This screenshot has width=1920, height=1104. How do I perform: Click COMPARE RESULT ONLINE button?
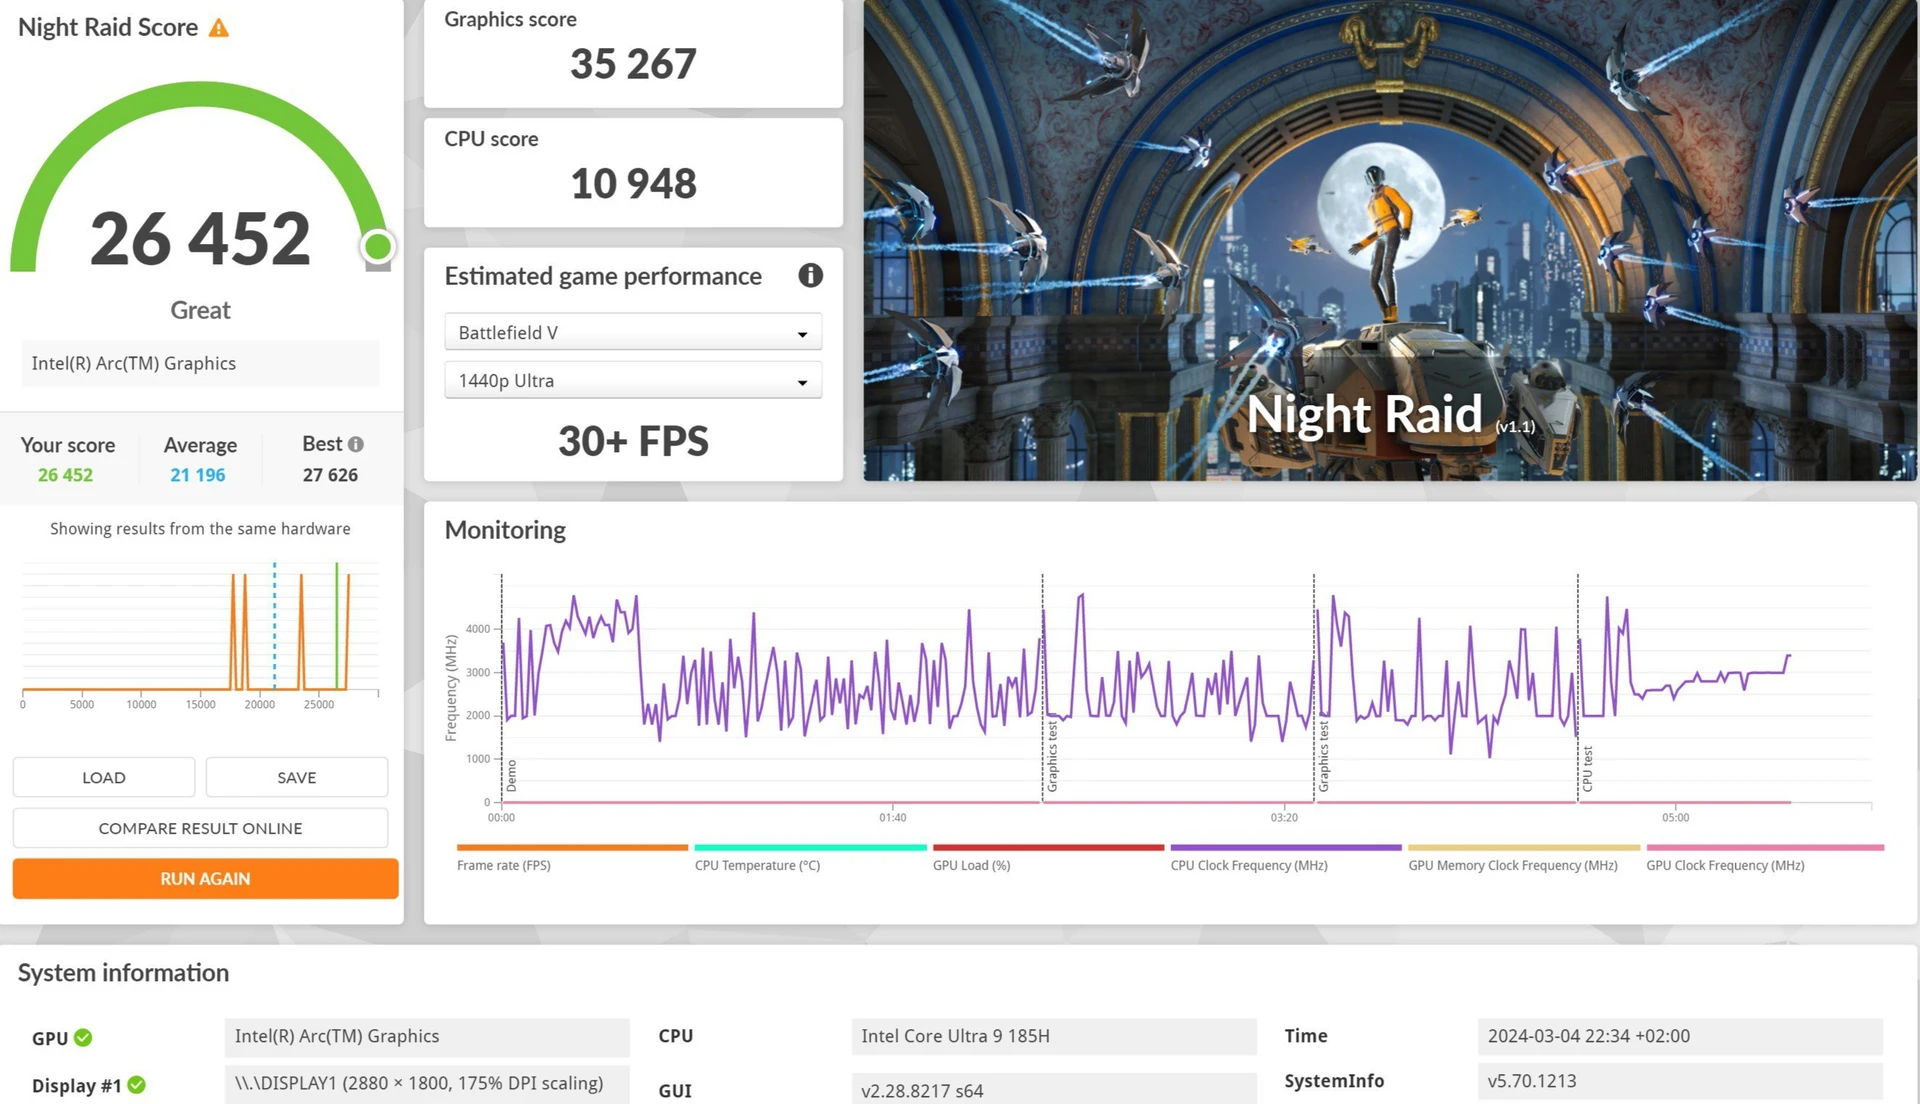(x=200, y=828)
